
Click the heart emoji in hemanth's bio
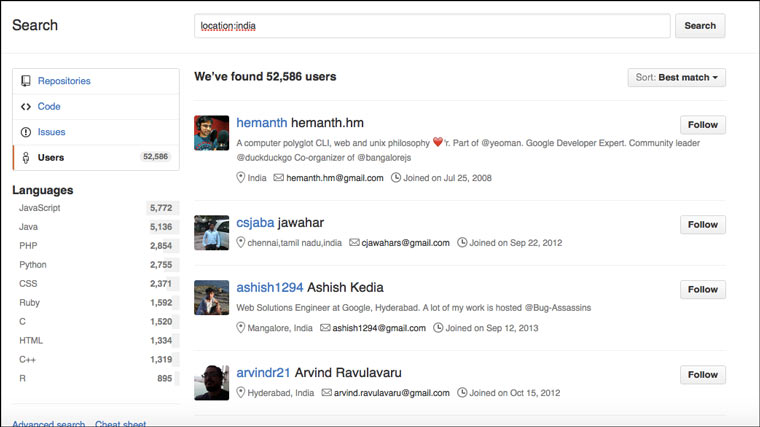pos(438,142)
